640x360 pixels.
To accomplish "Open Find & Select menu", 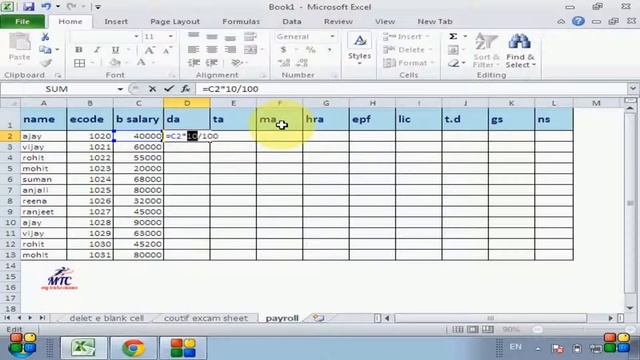I will click(520, 51).
